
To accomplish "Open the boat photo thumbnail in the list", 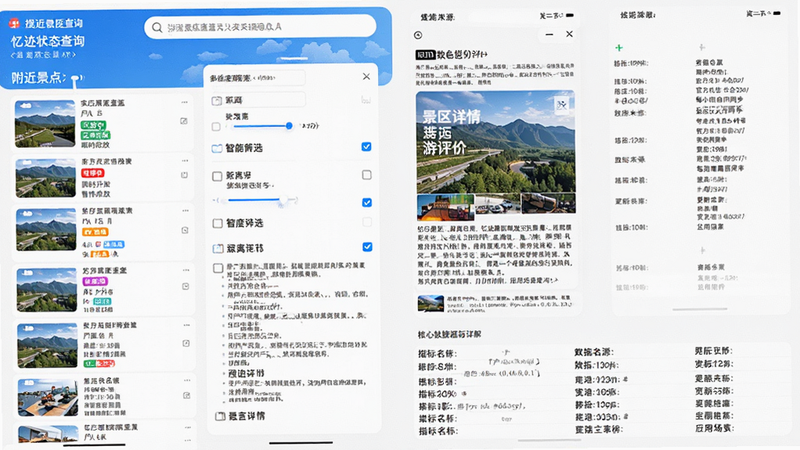I will [47, 397].
